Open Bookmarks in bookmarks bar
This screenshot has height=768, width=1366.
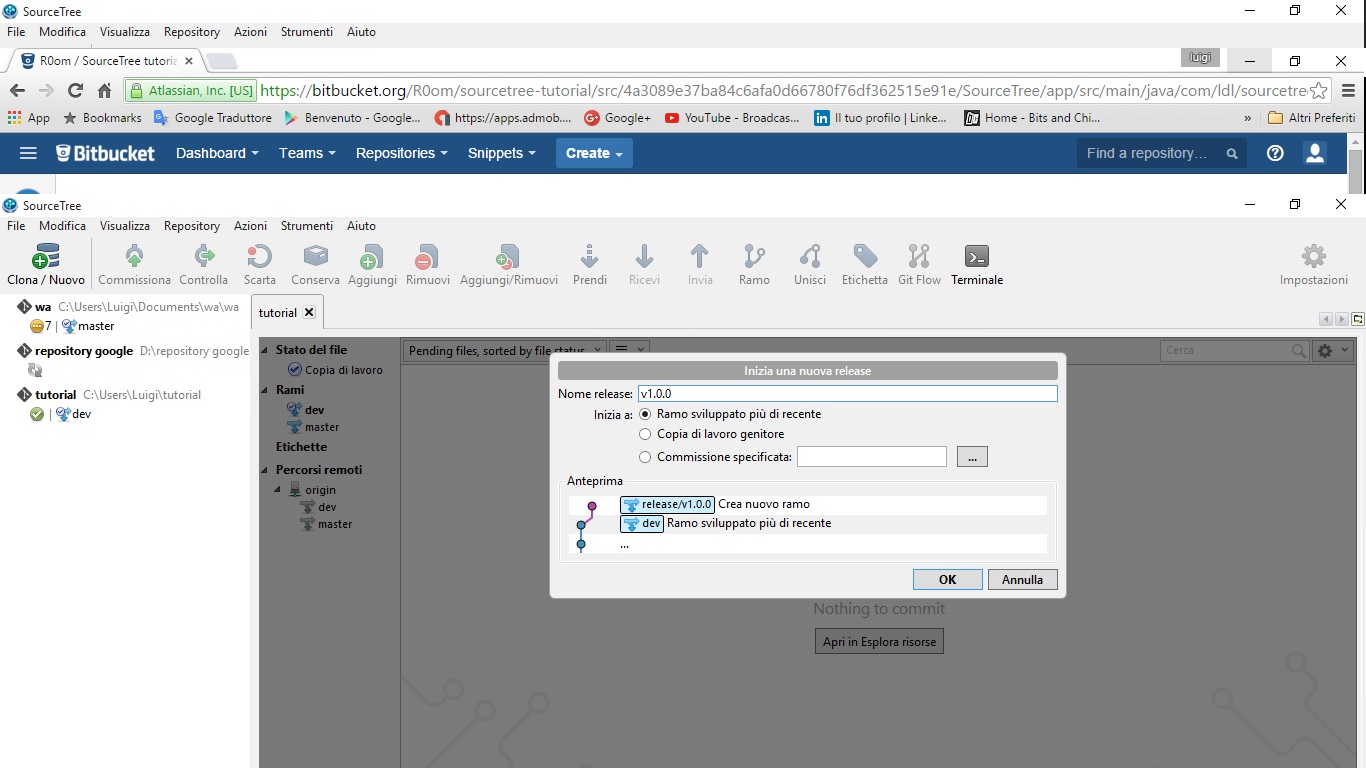(102, 118)
